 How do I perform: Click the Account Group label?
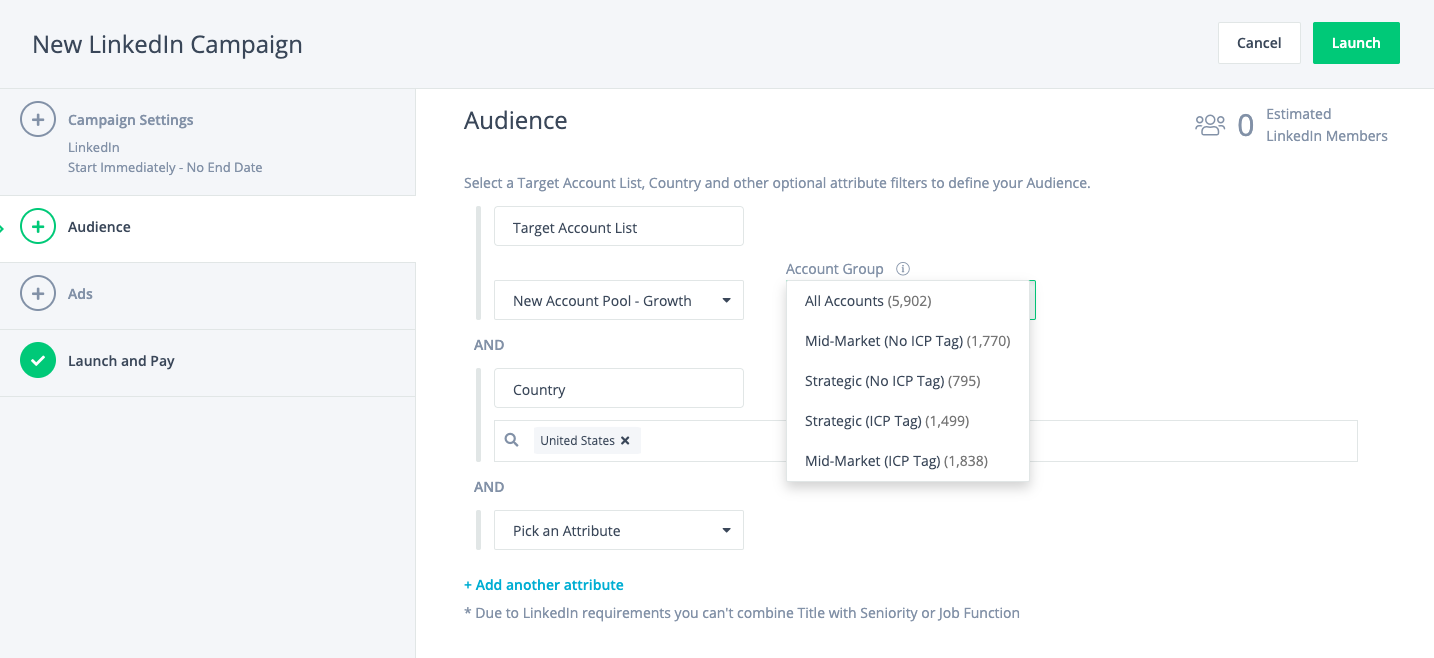pos(835,269)
